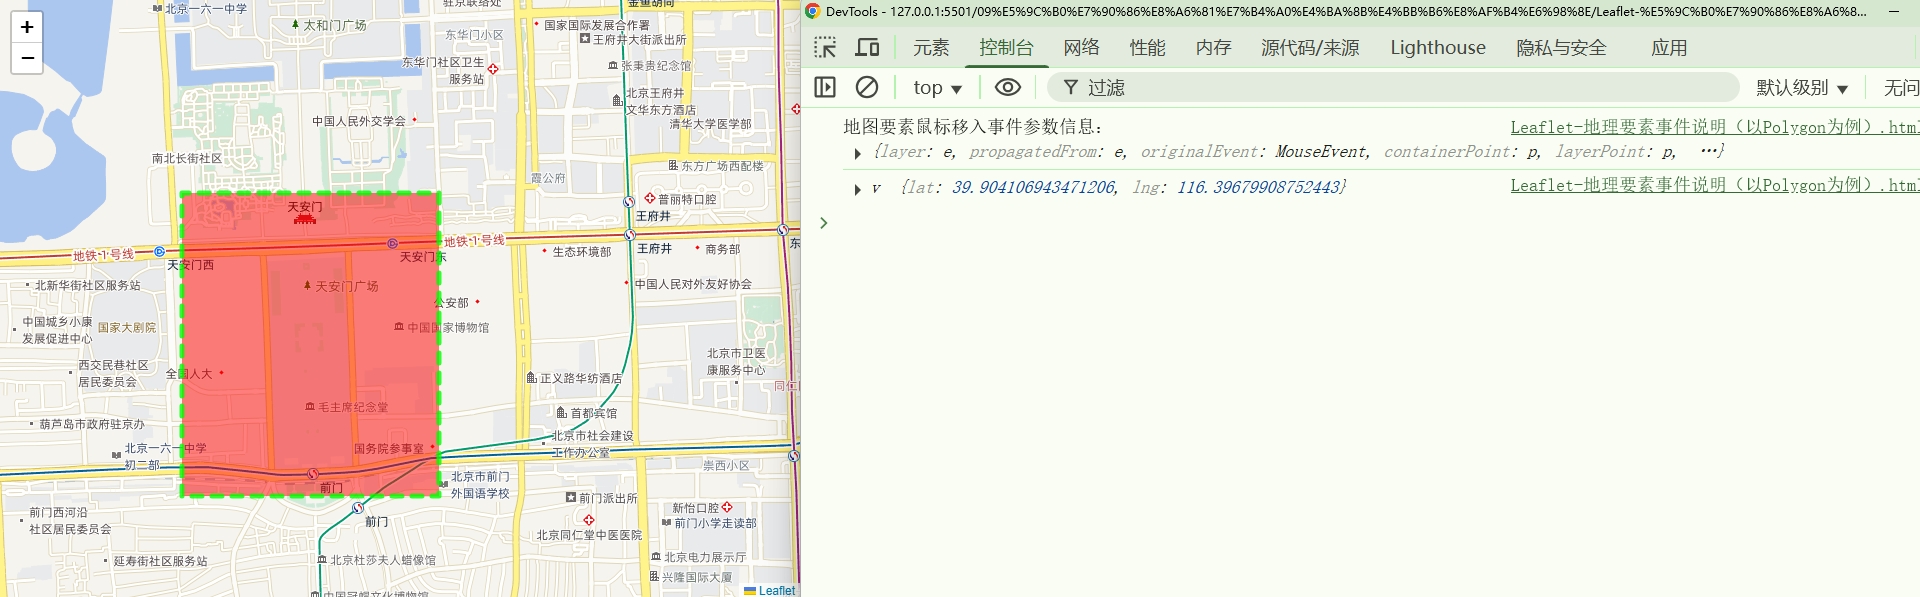The image size is (1920, 597).
Task: Switch to the 元素 tab
Action: (x=931, y=48)
